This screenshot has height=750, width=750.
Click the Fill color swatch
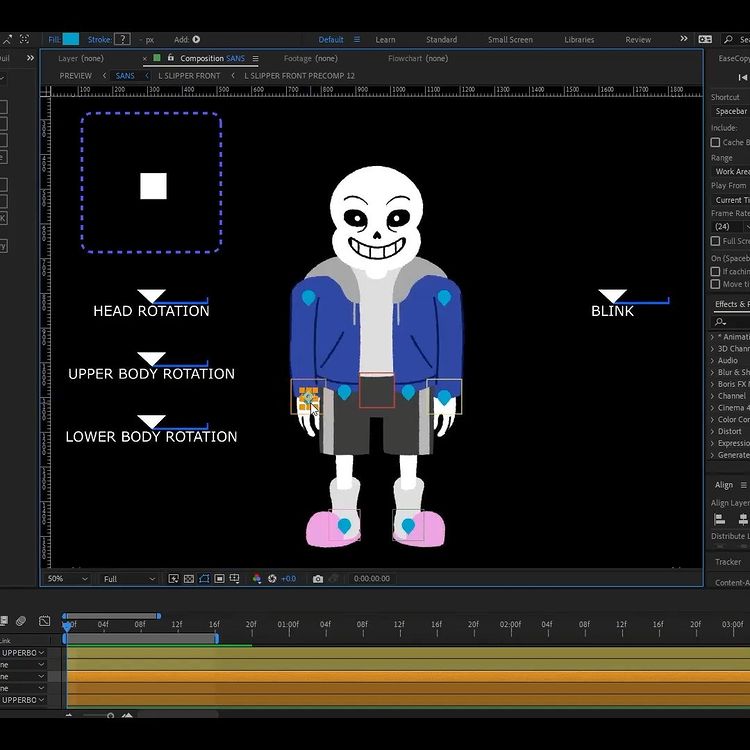point(71,39)
